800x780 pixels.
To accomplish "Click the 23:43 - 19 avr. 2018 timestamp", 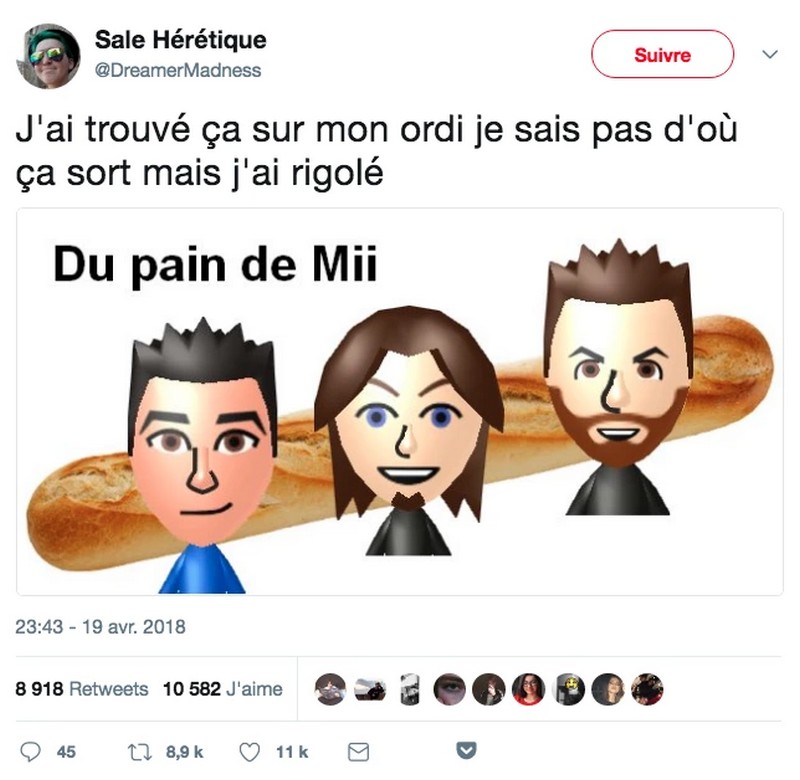I will (x=100, y=626).
